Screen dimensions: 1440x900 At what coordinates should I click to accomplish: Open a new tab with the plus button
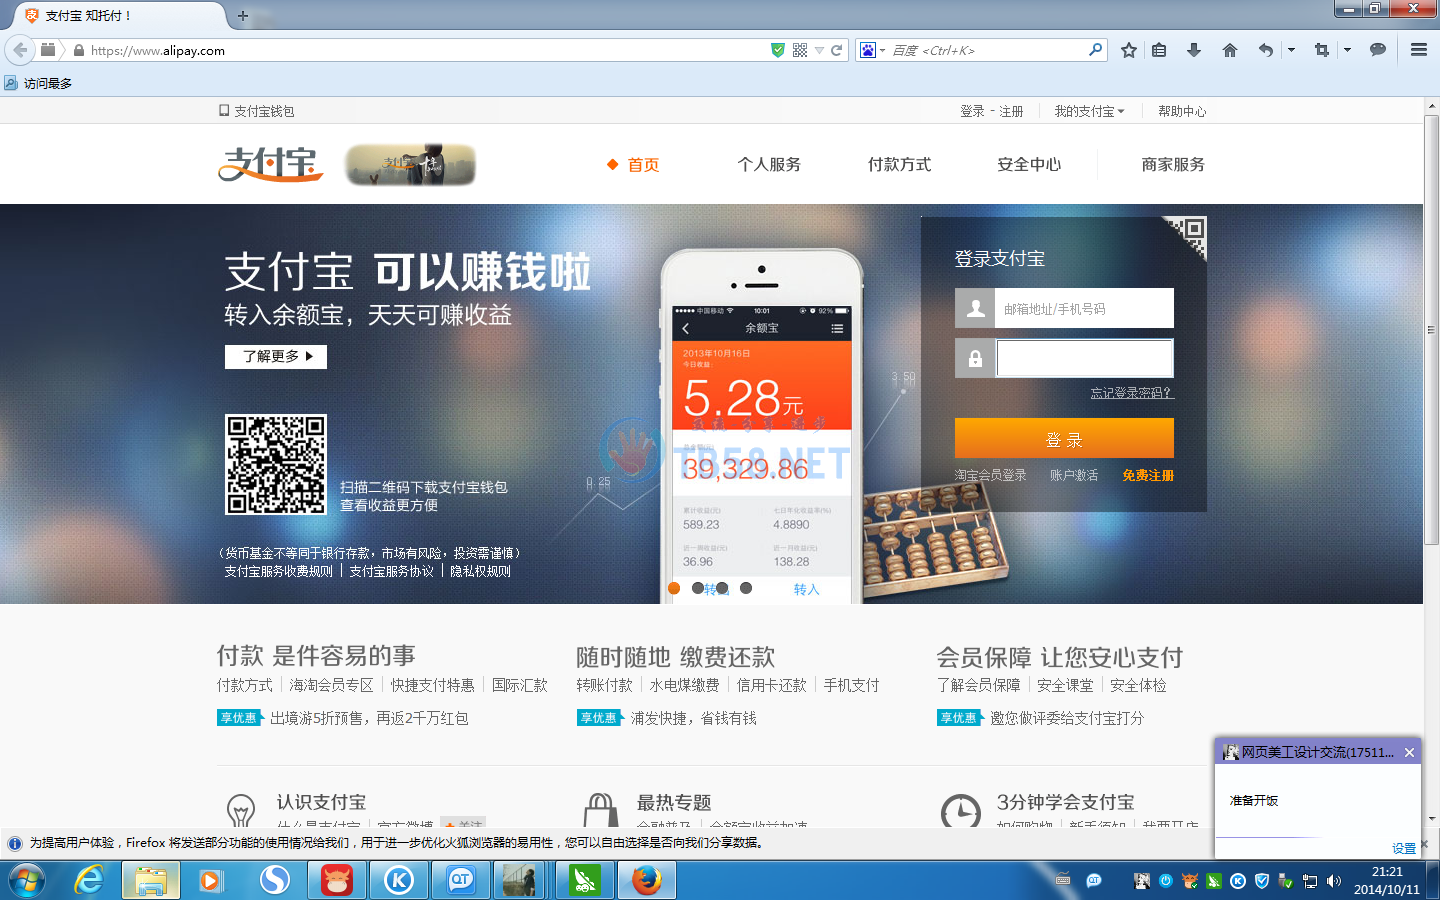(242, 16)
